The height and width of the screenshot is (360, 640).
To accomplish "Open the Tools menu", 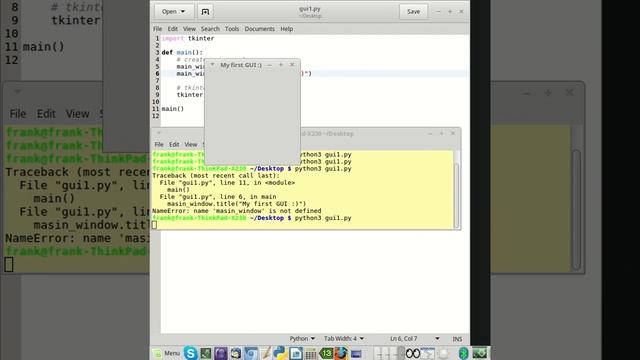I will tap(232, 29).
